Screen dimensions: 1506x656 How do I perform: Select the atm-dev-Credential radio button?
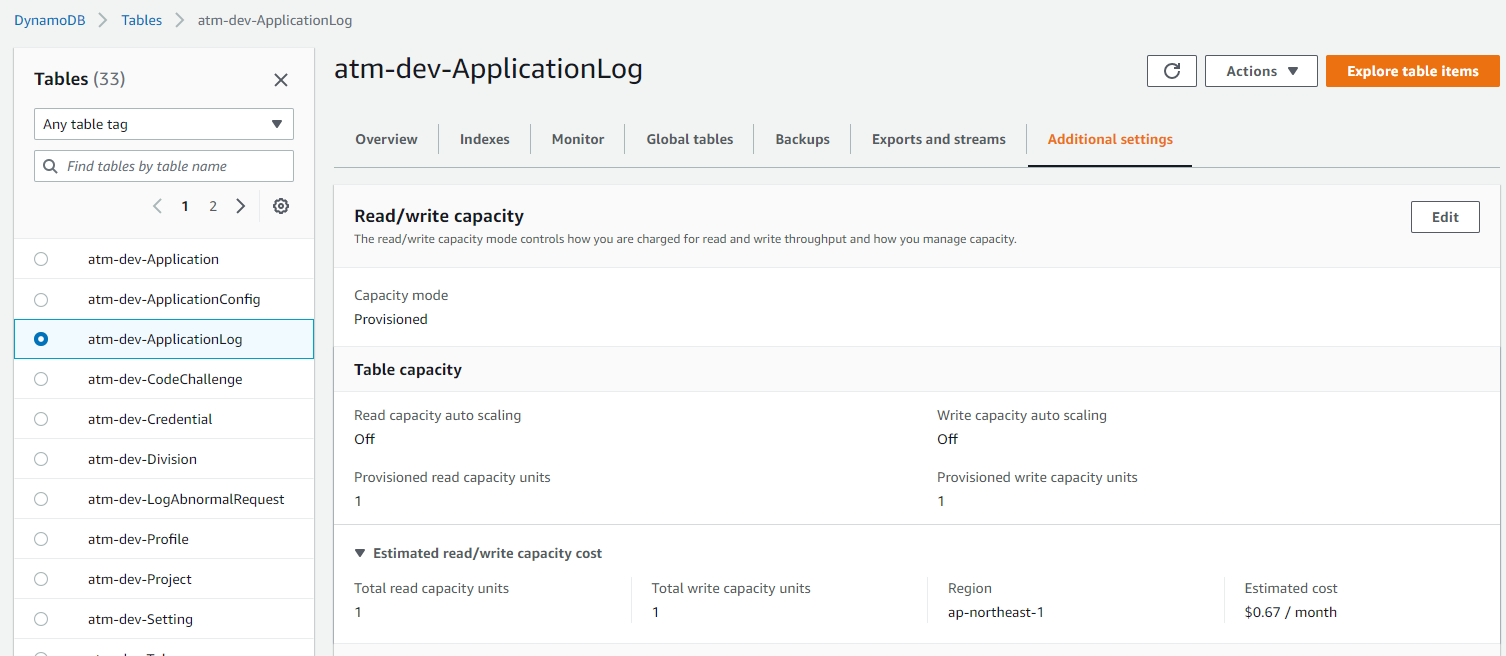point(41,419)
